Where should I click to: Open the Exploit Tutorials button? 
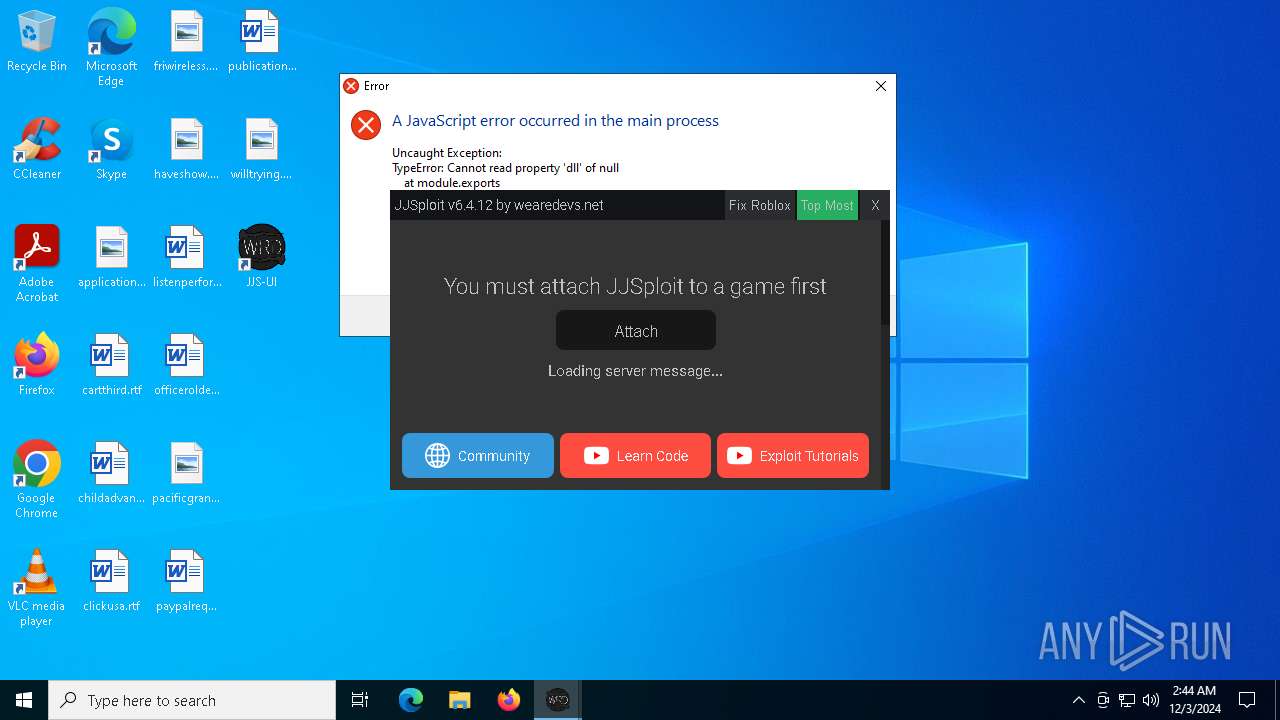pos(793,456)
